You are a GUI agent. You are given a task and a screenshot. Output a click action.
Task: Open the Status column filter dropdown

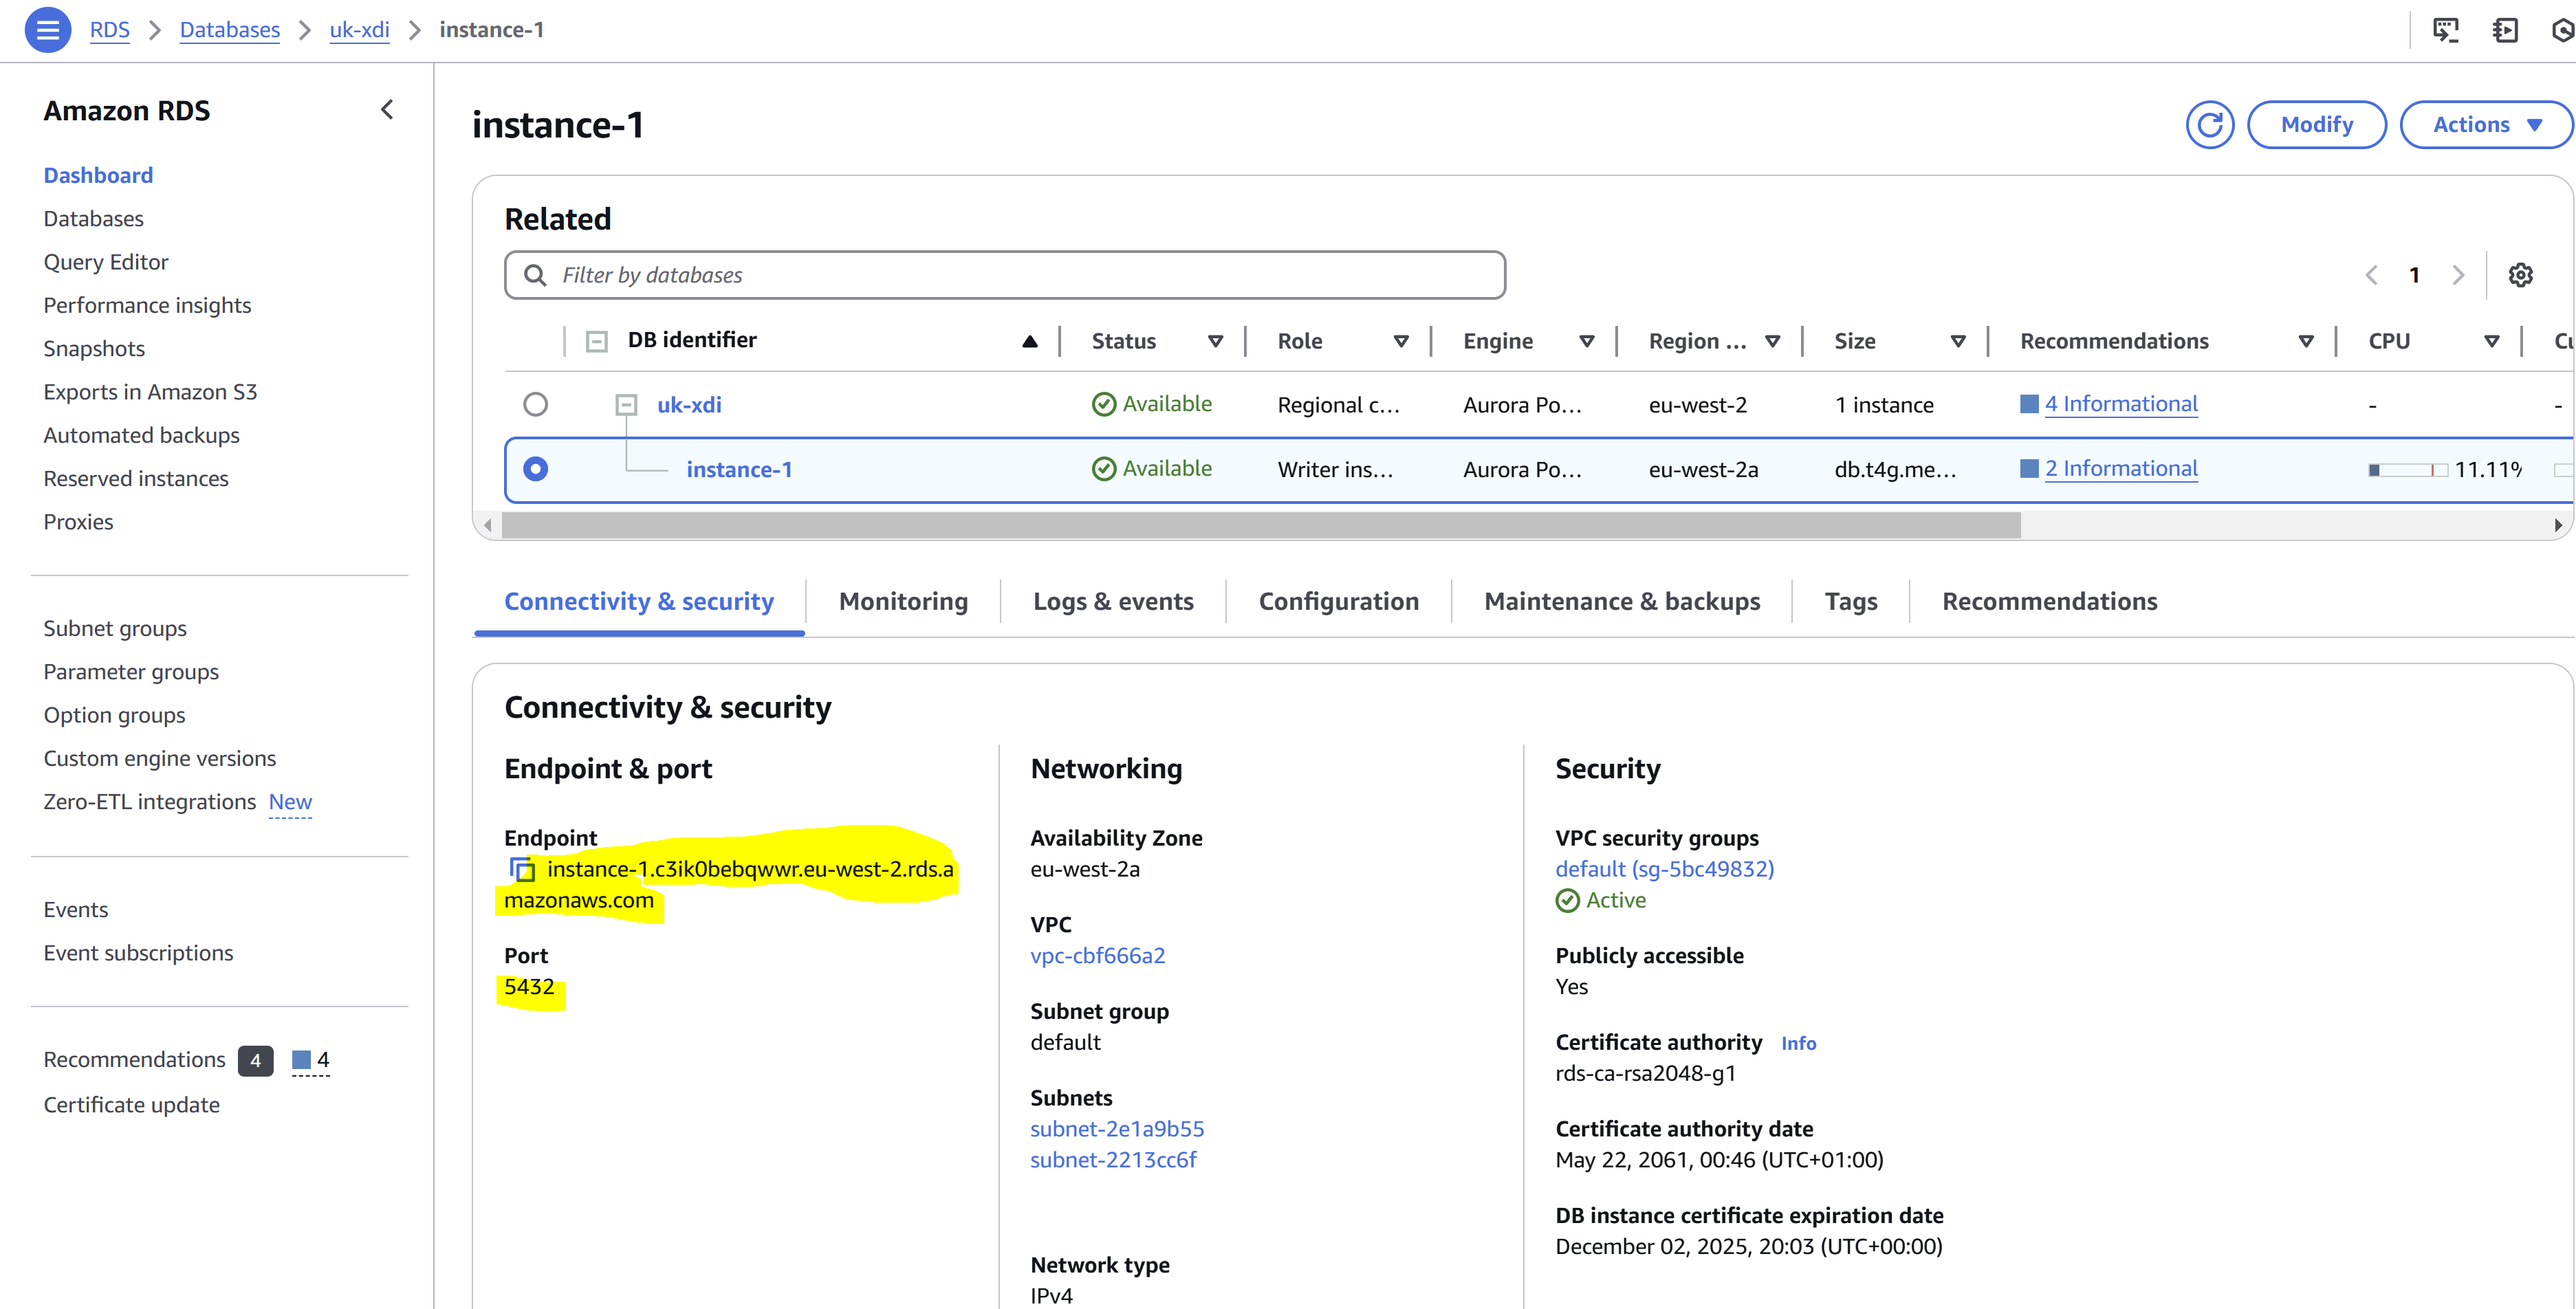(1215, 341)
